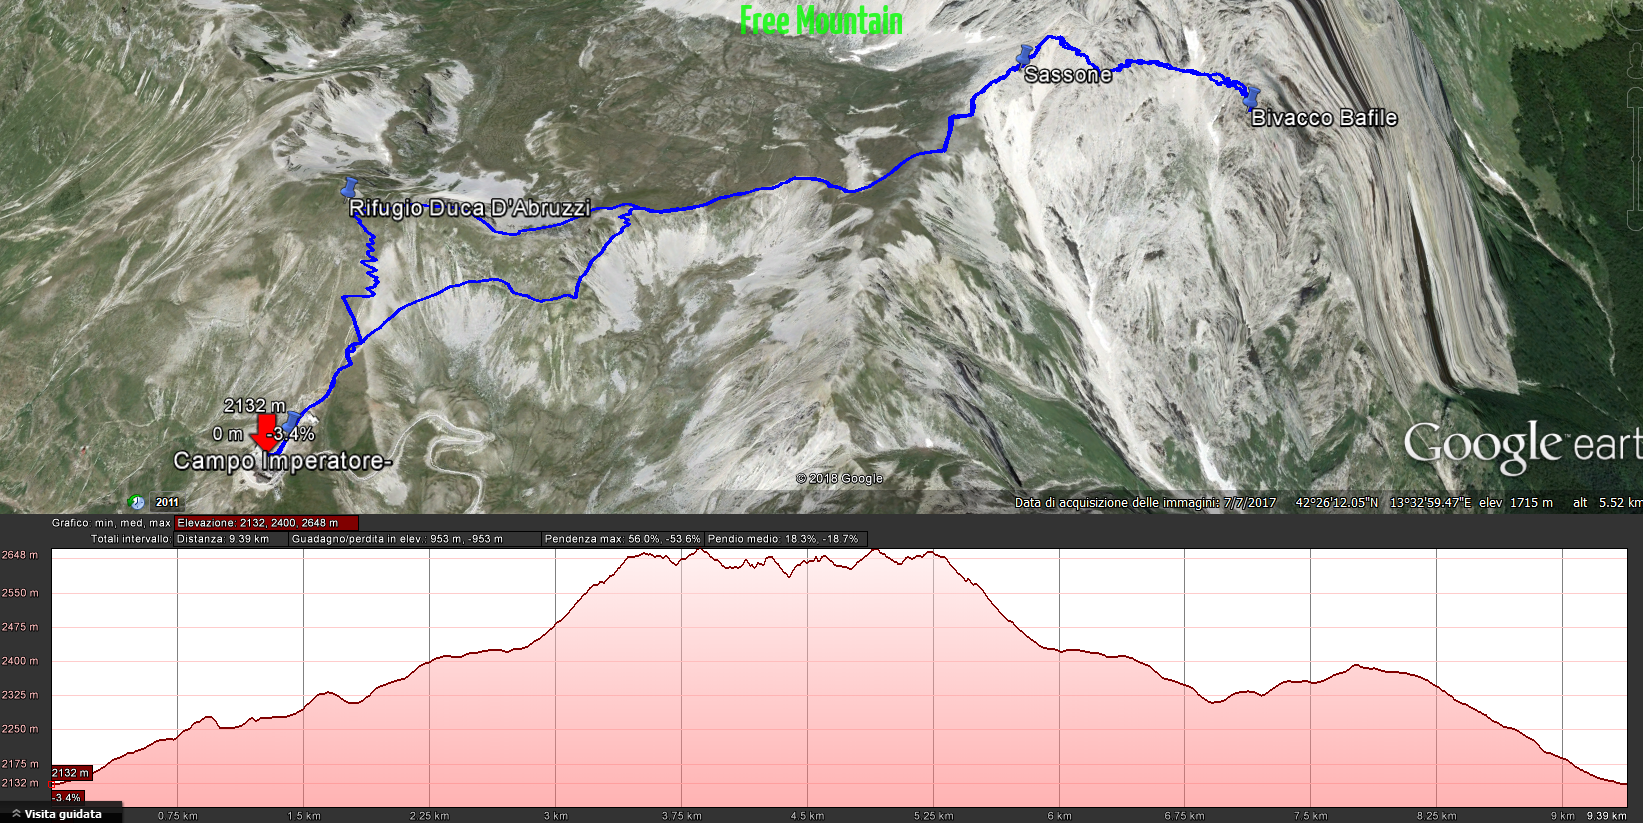Click the Pendenza max readout
The width and height of the screenshot is (1643, 823).
(621, 539)
